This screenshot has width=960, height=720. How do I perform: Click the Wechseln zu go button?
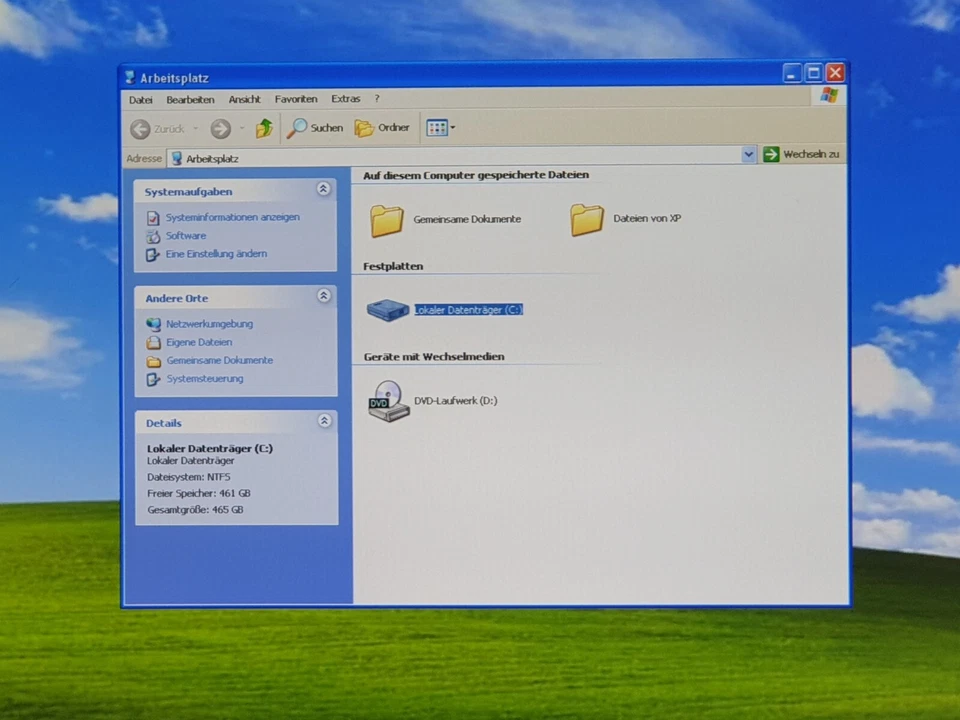click(801, 155)
